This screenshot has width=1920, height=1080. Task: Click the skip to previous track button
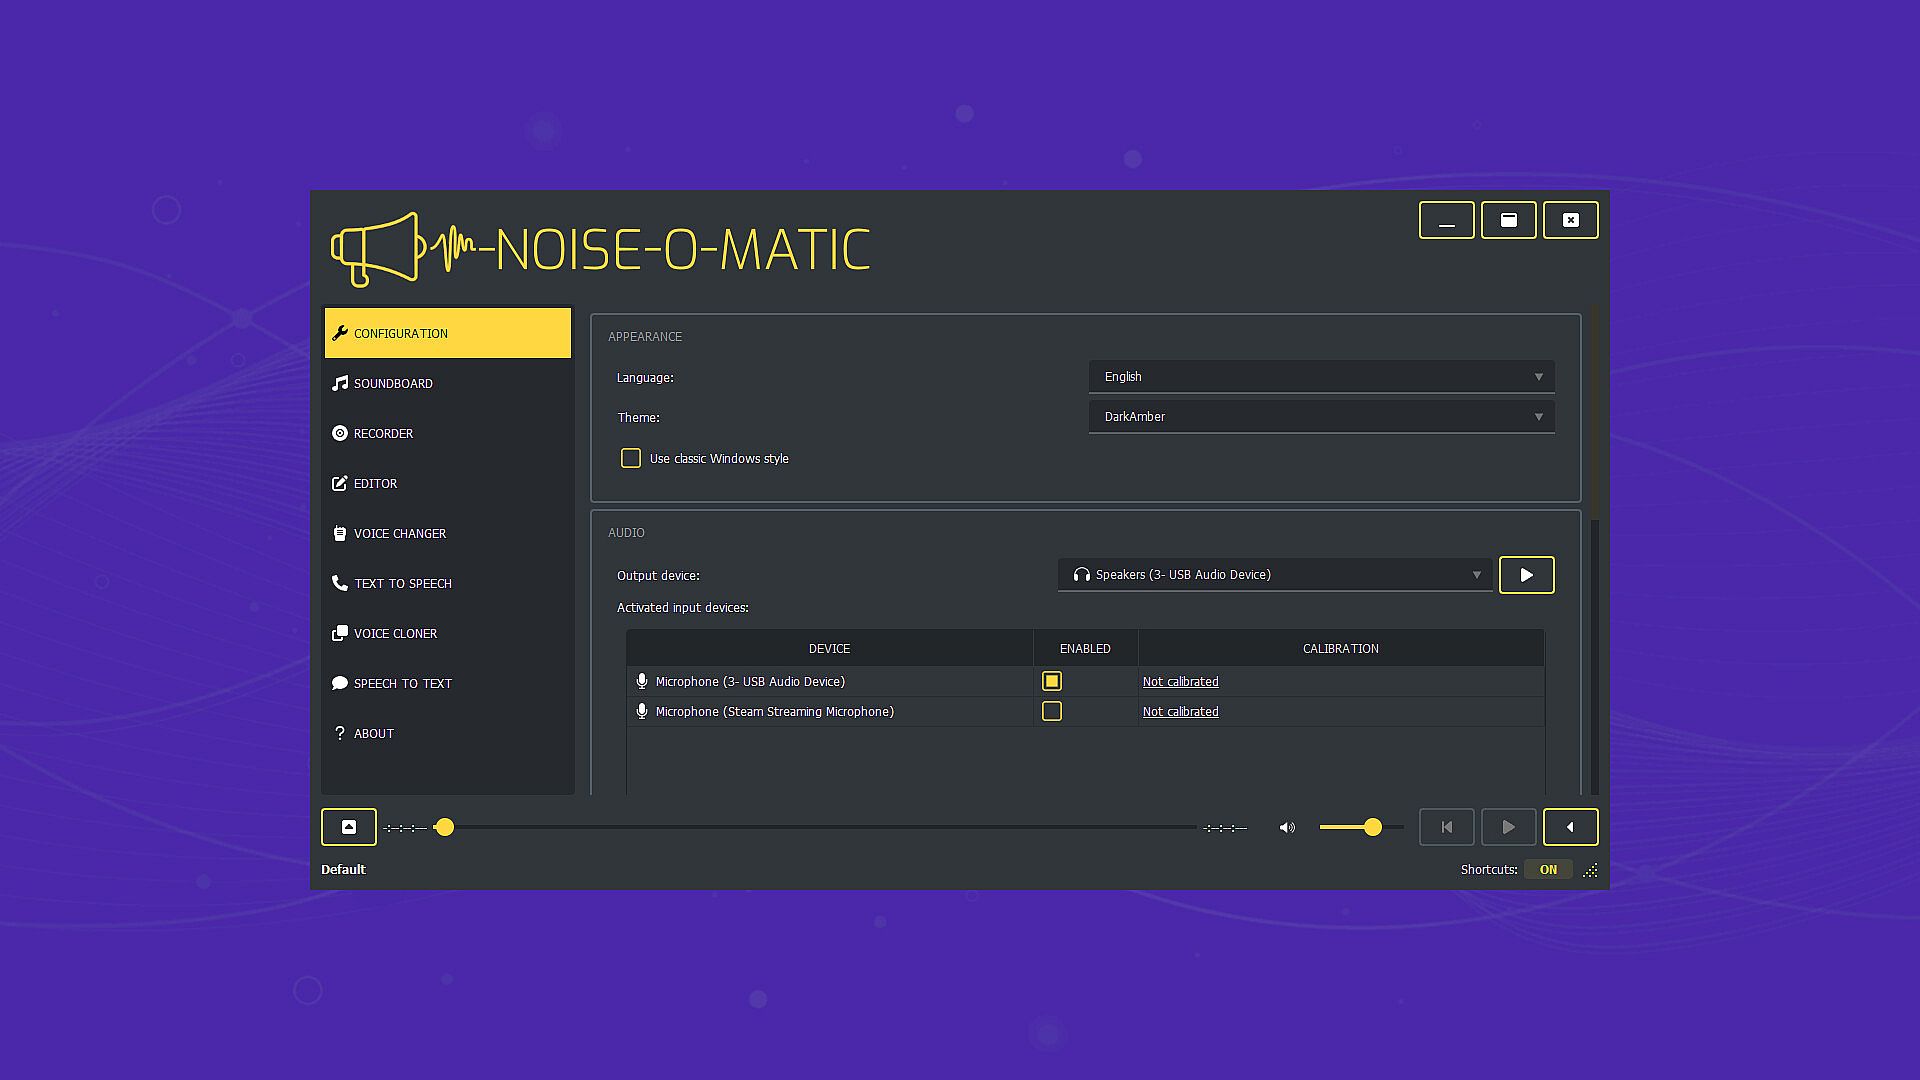1446,827
